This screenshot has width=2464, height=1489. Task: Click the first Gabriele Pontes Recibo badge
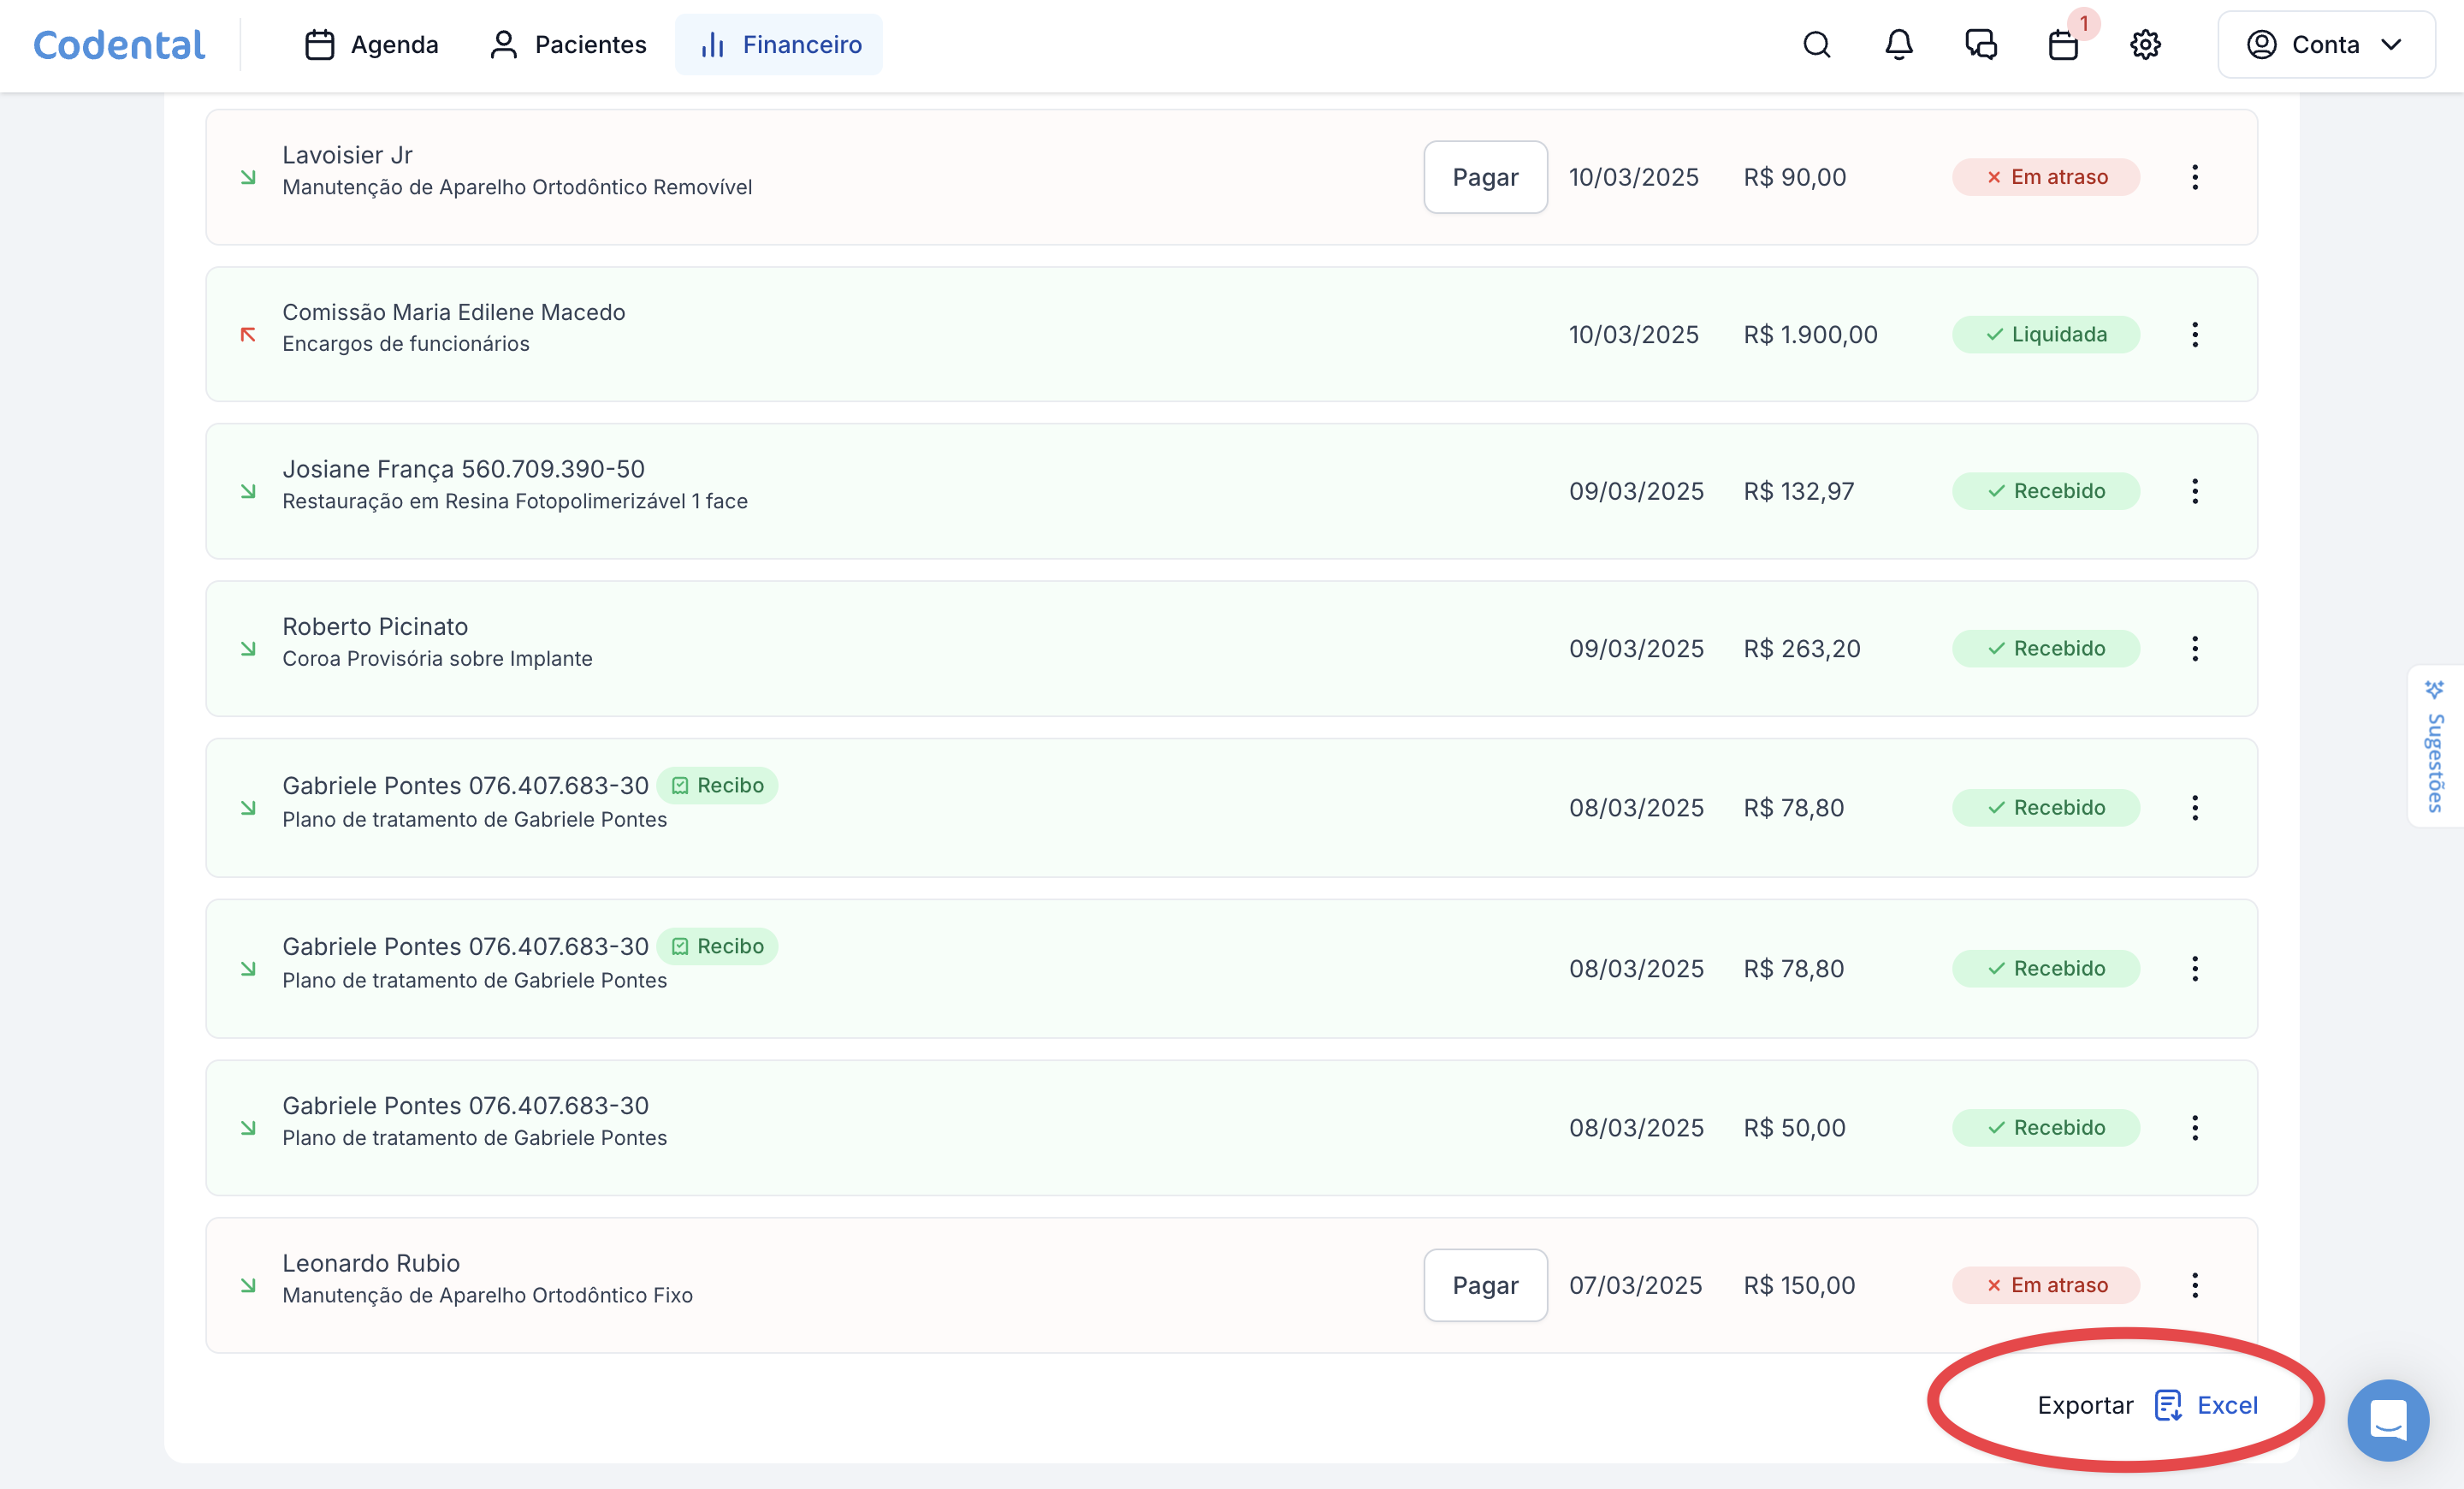pyautogui.click(x=717, y=785)
